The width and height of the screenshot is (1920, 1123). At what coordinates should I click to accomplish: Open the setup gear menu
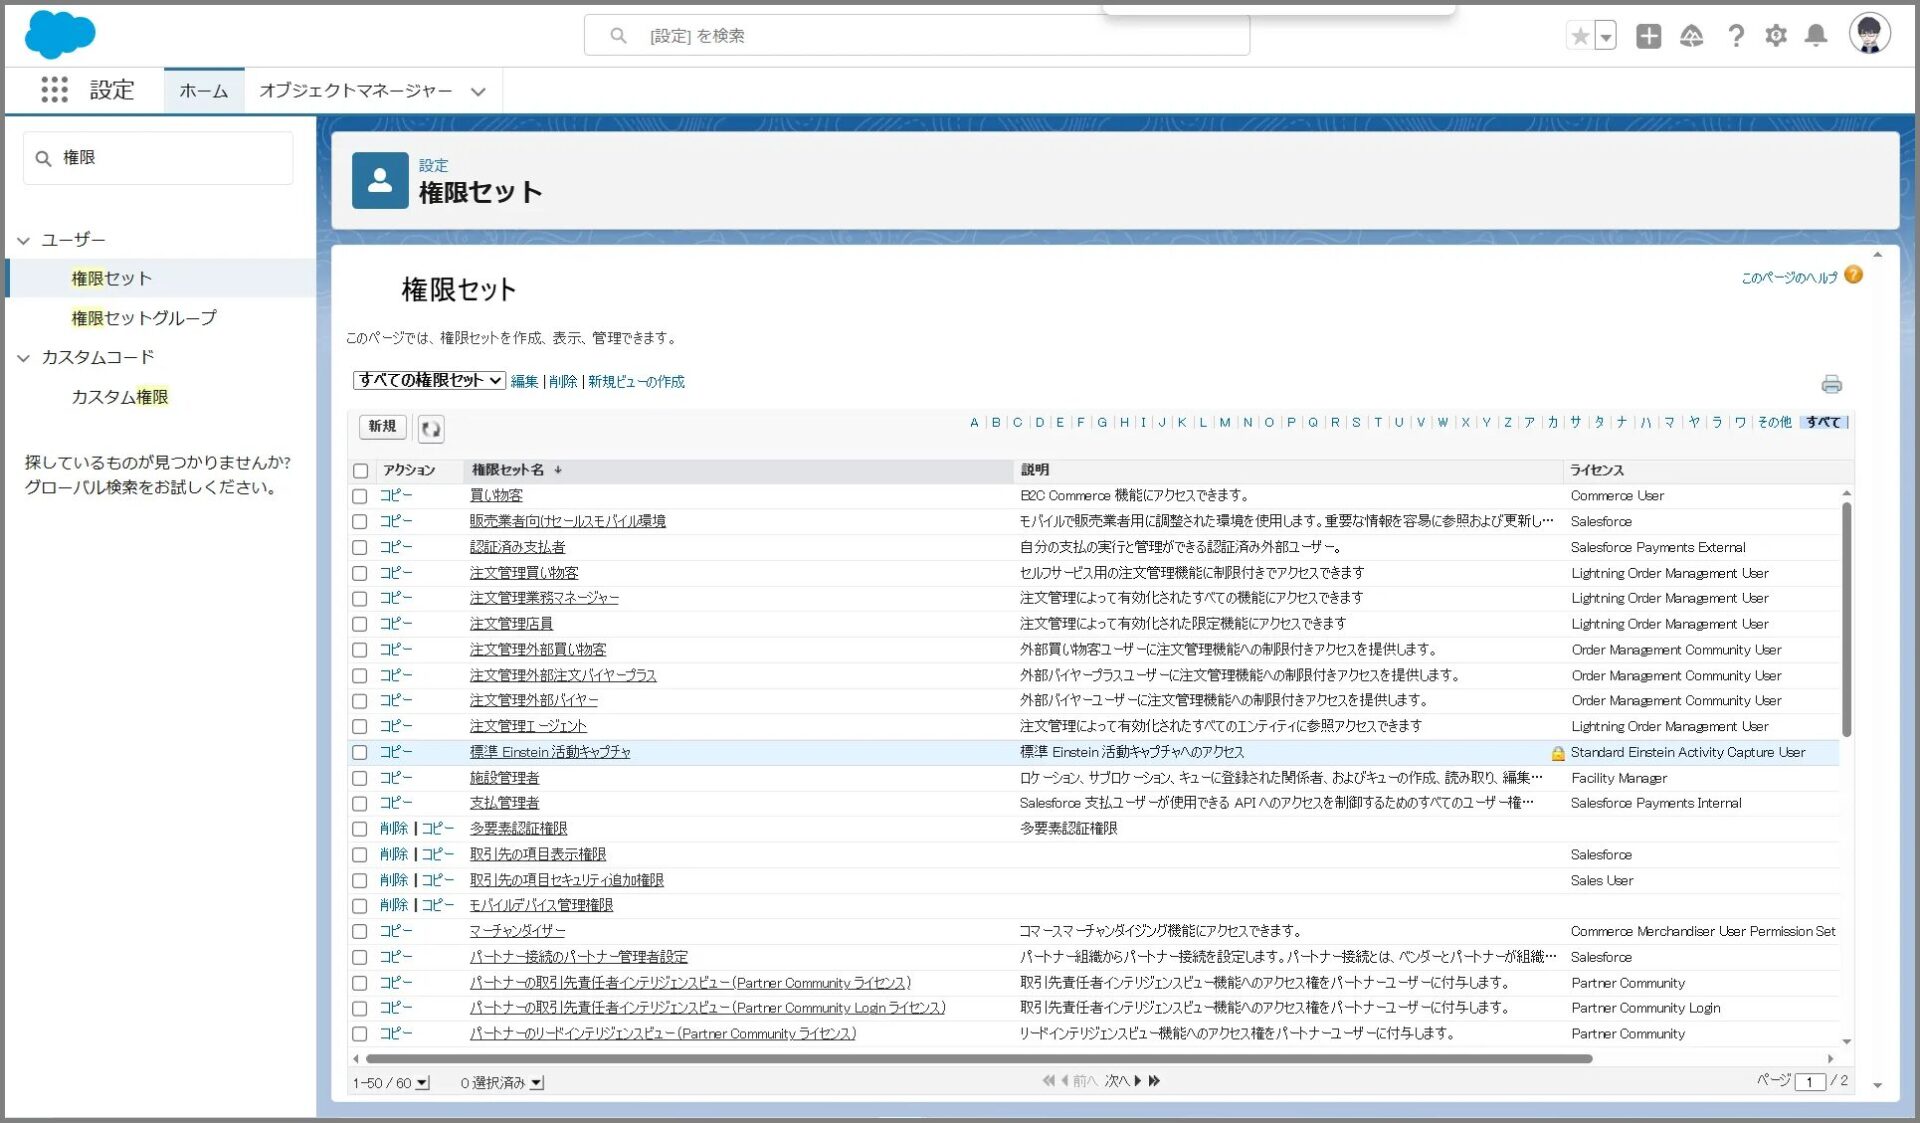pos(1775,36)
